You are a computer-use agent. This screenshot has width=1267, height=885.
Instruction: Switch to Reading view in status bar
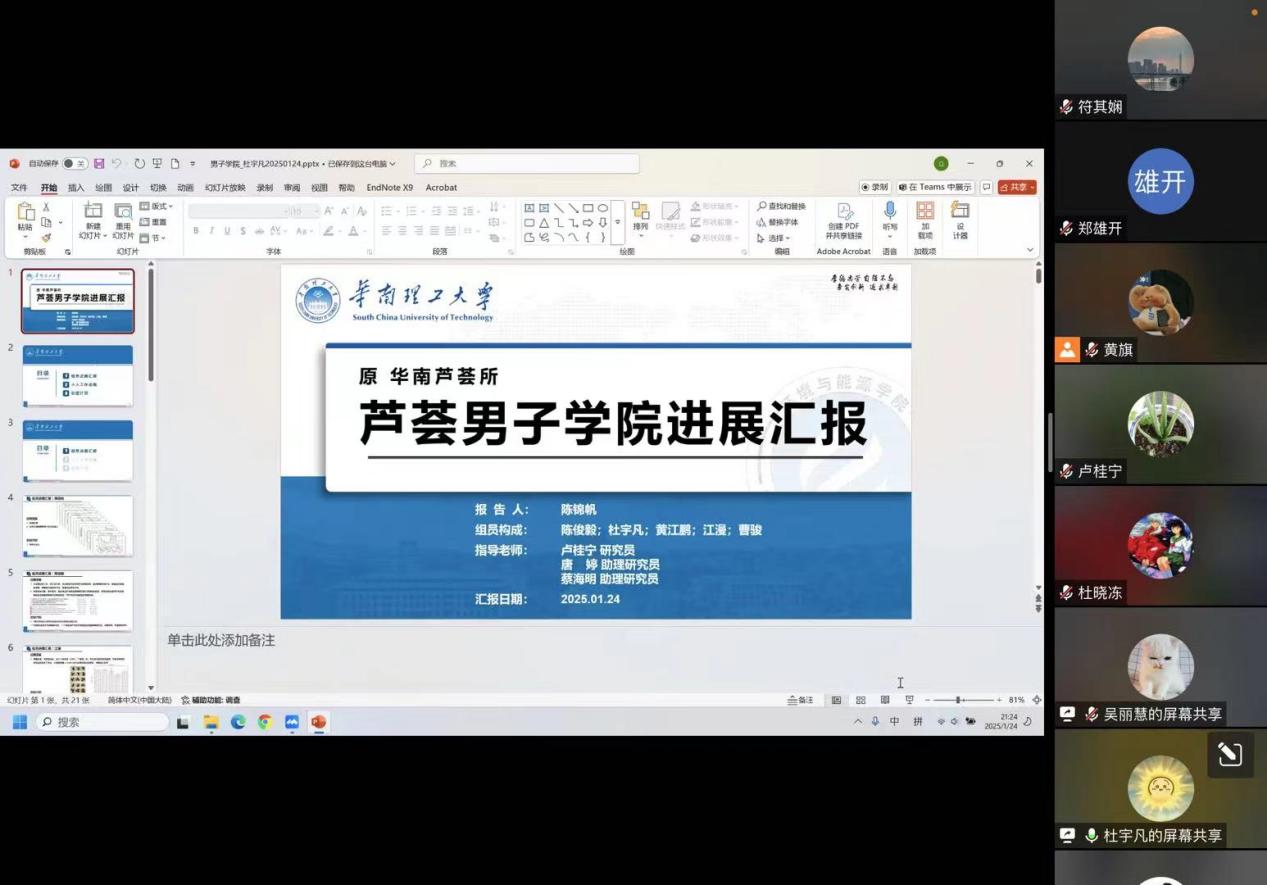click(885, 700)
